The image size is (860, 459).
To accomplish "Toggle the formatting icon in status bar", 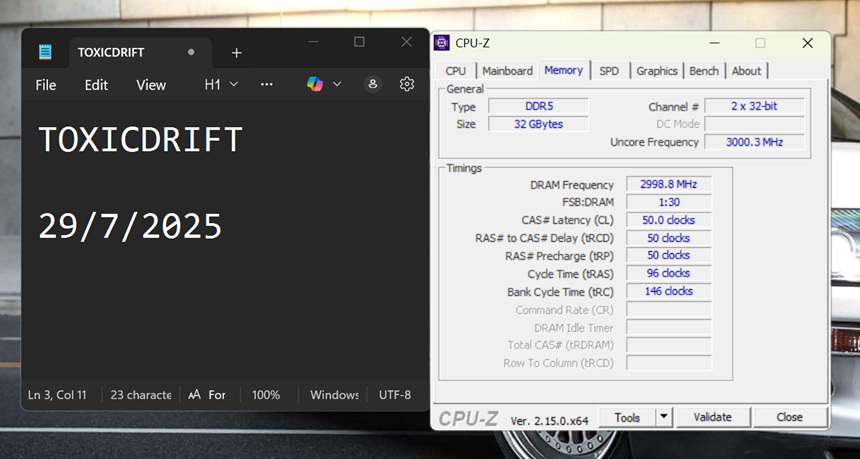I will [x=206, y=395].
